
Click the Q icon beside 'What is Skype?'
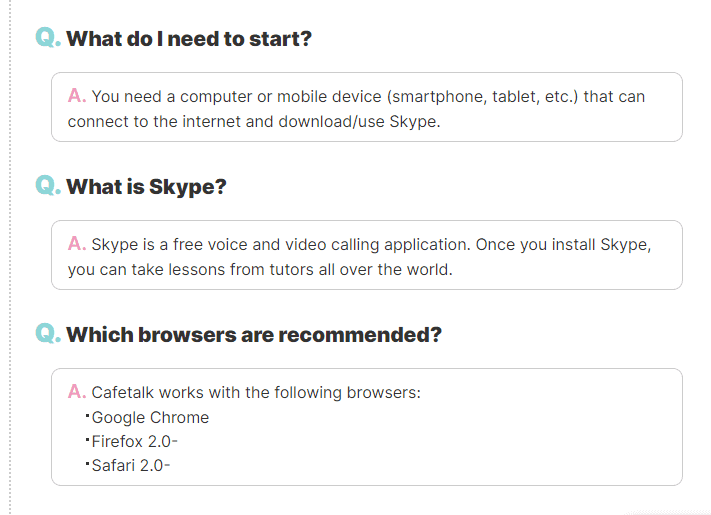coord(47,186)
